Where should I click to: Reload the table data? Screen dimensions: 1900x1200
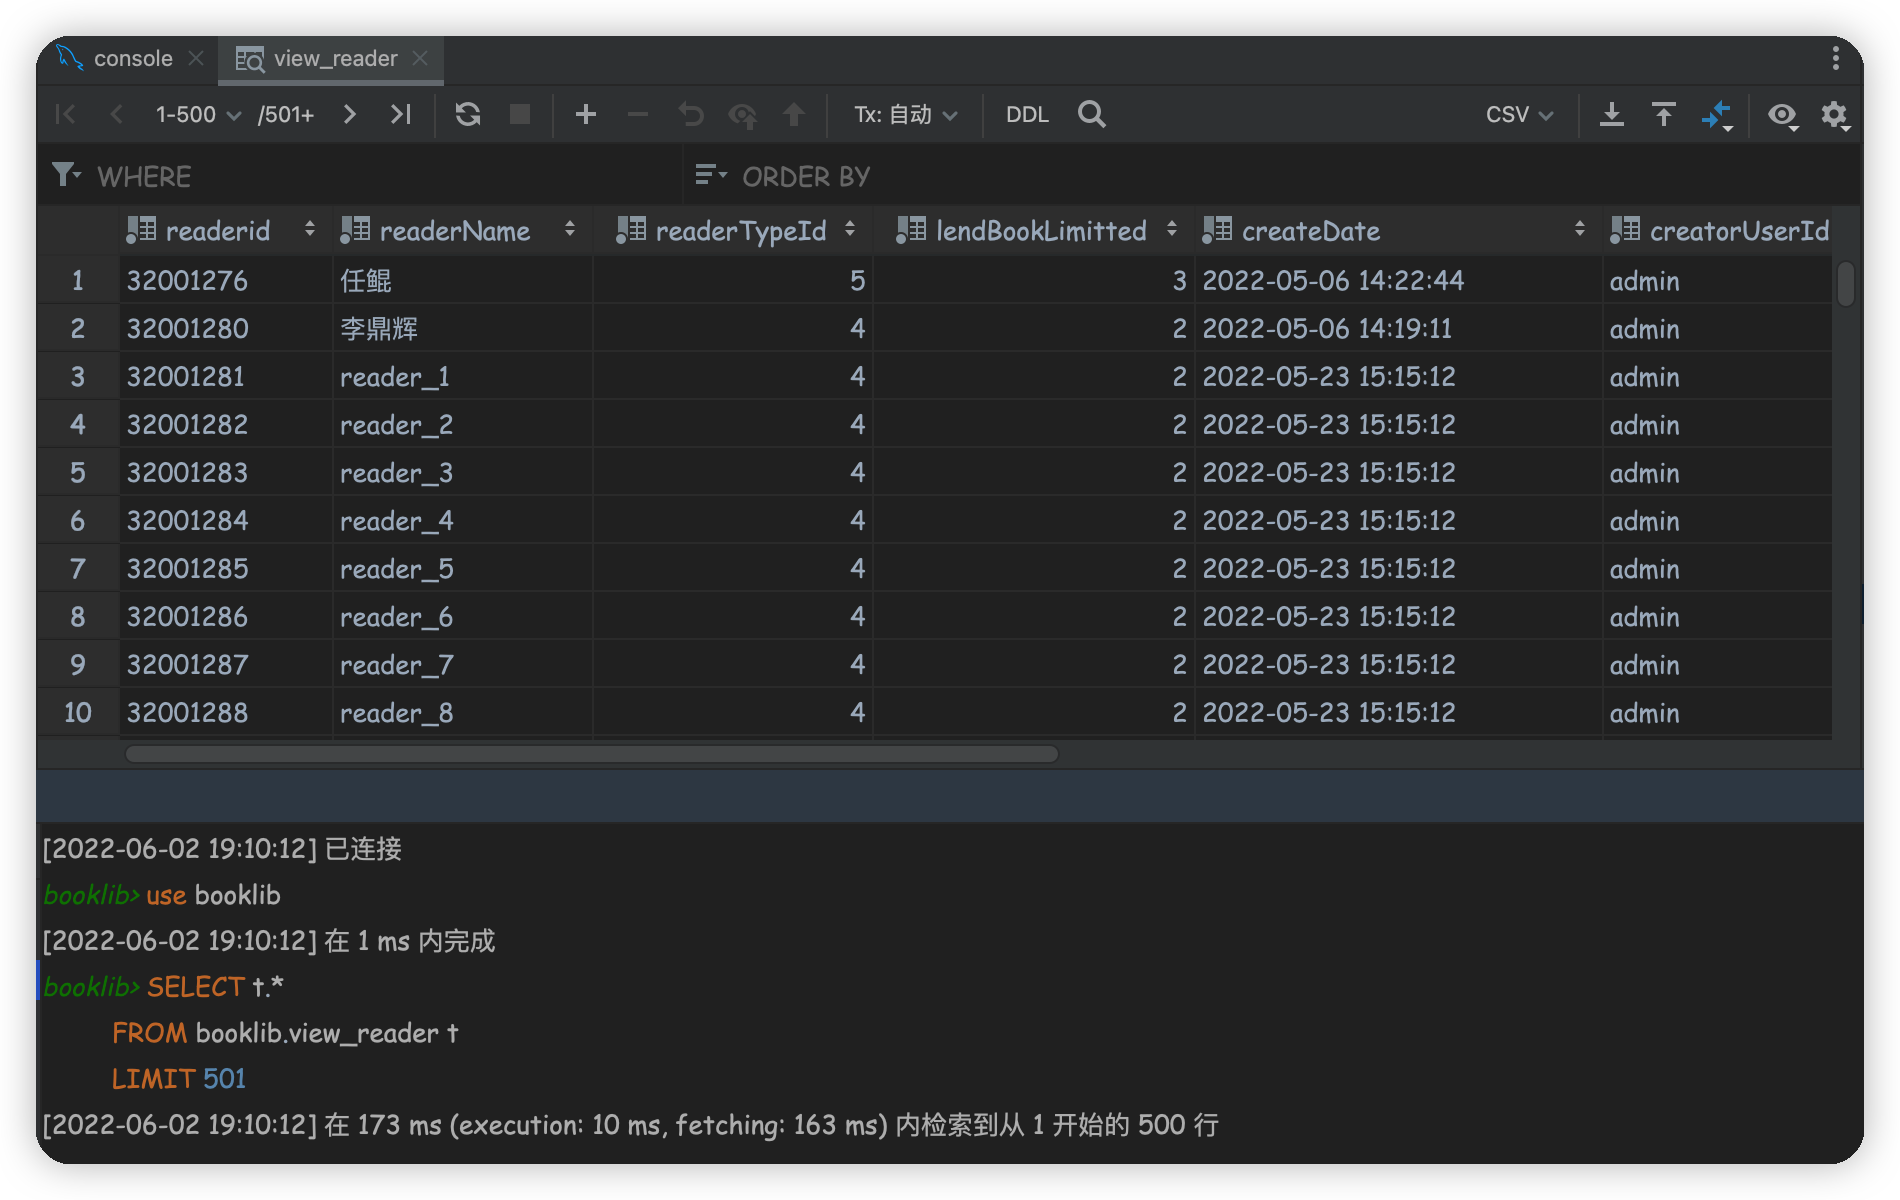pyautogui.click(x=468, y=114)
